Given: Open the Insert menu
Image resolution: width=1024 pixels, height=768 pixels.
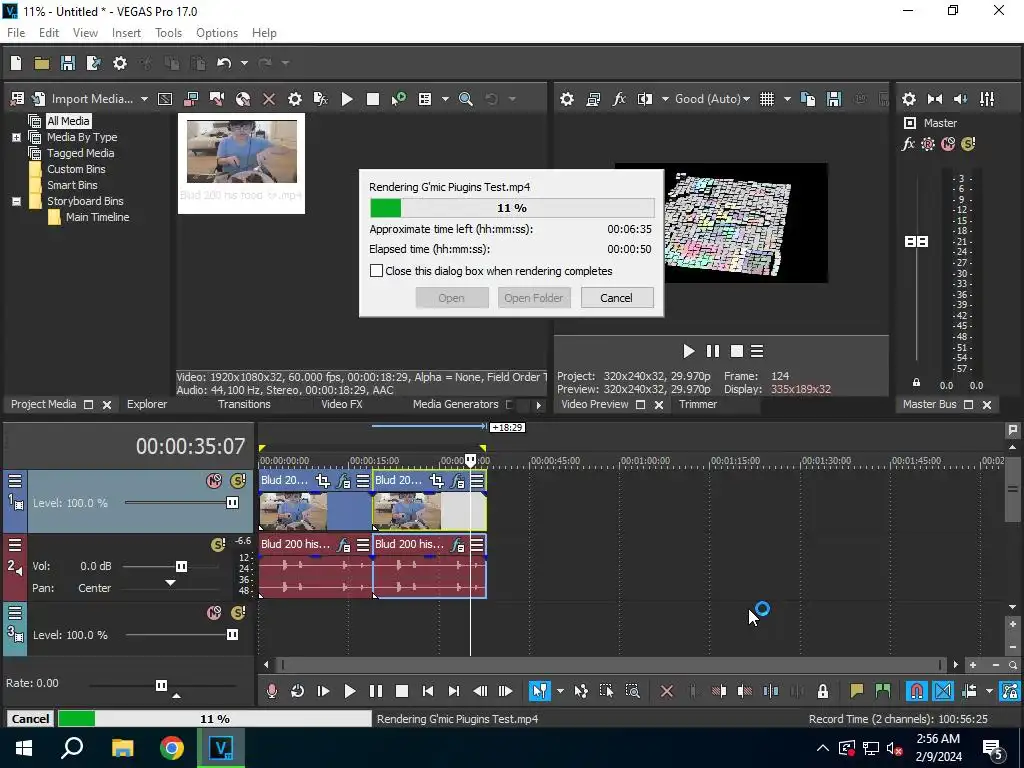Looking at the screenshot, I should click(126, 33).
